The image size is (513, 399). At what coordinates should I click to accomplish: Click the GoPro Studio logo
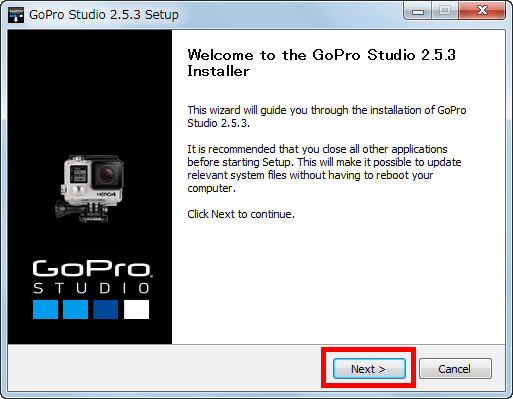[92, 289]
